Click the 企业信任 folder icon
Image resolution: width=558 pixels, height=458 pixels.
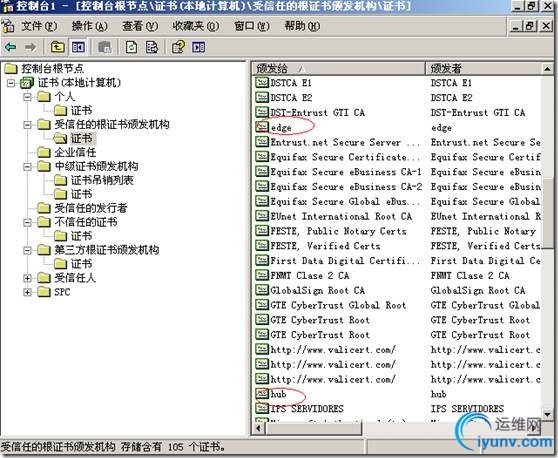[x=44, y=152]
